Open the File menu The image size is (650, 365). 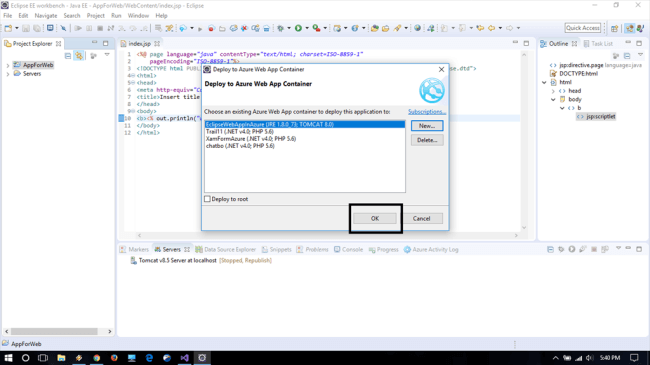[x=8, y=16]
